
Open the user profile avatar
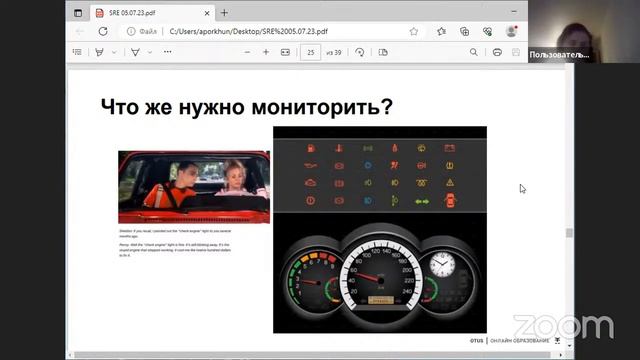pyautogui.click(x=511, y=31)
